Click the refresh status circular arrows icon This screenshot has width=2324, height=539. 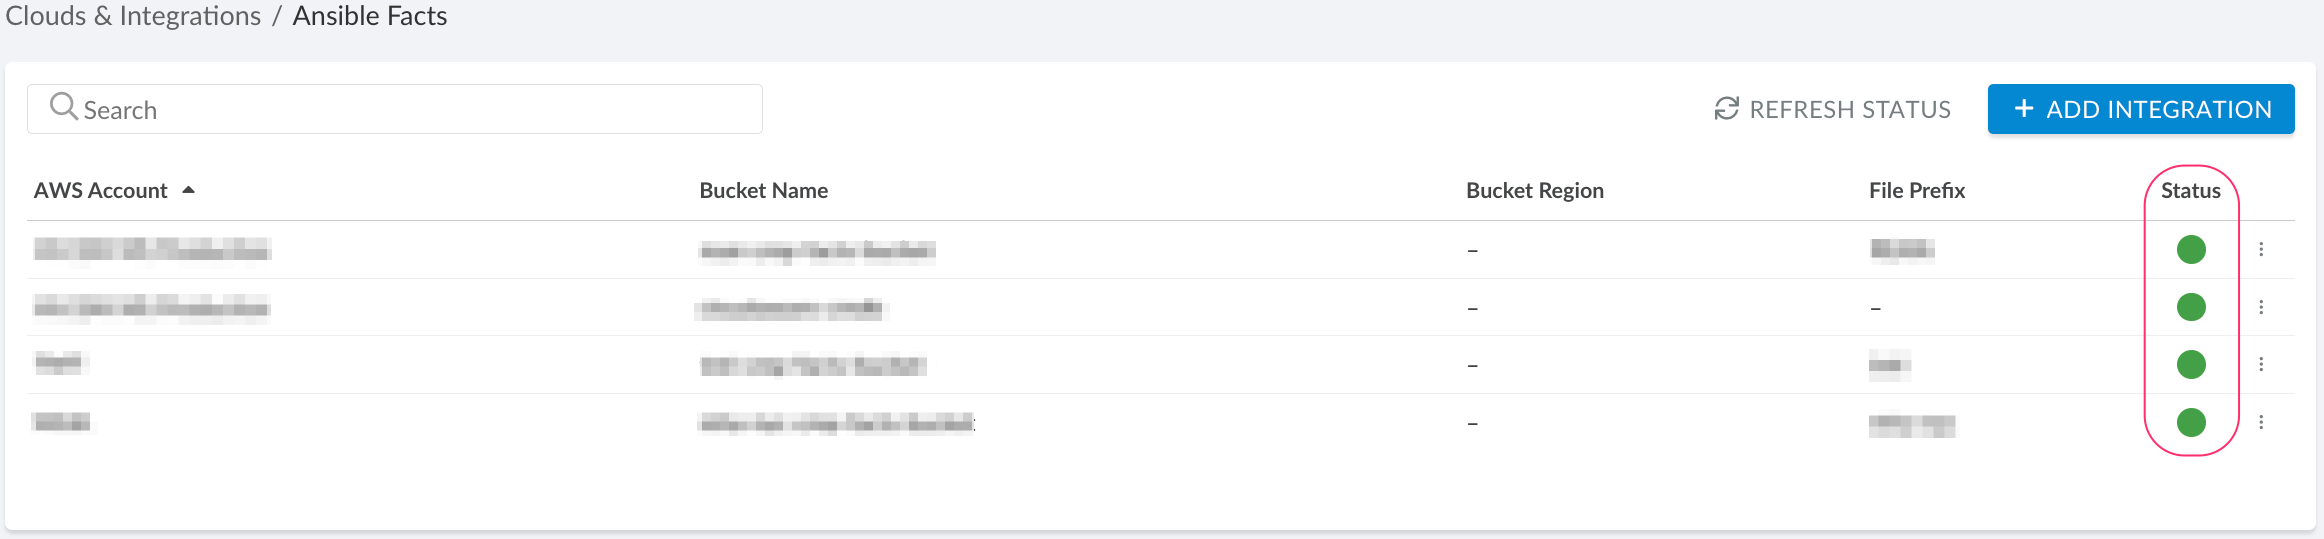[x=1726, y=109]
